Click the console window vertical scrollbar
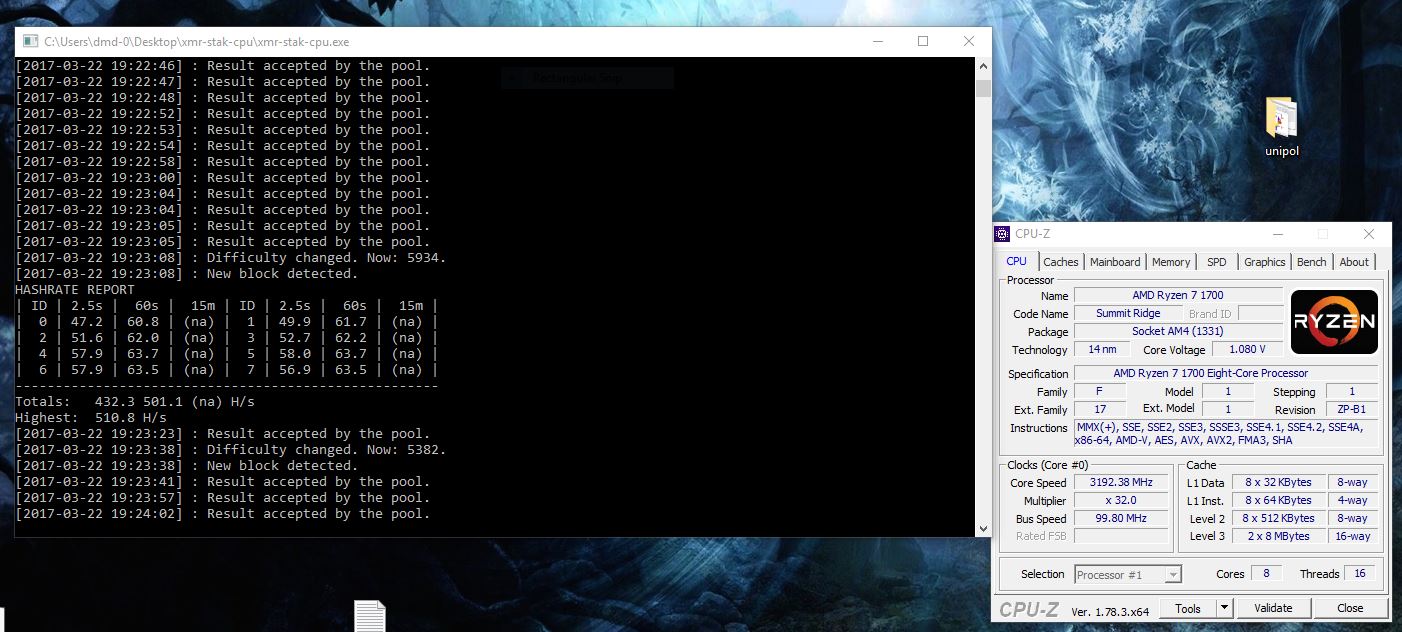Image resolution: width=1402 pixels, height=632 pixels. [983, 296]
